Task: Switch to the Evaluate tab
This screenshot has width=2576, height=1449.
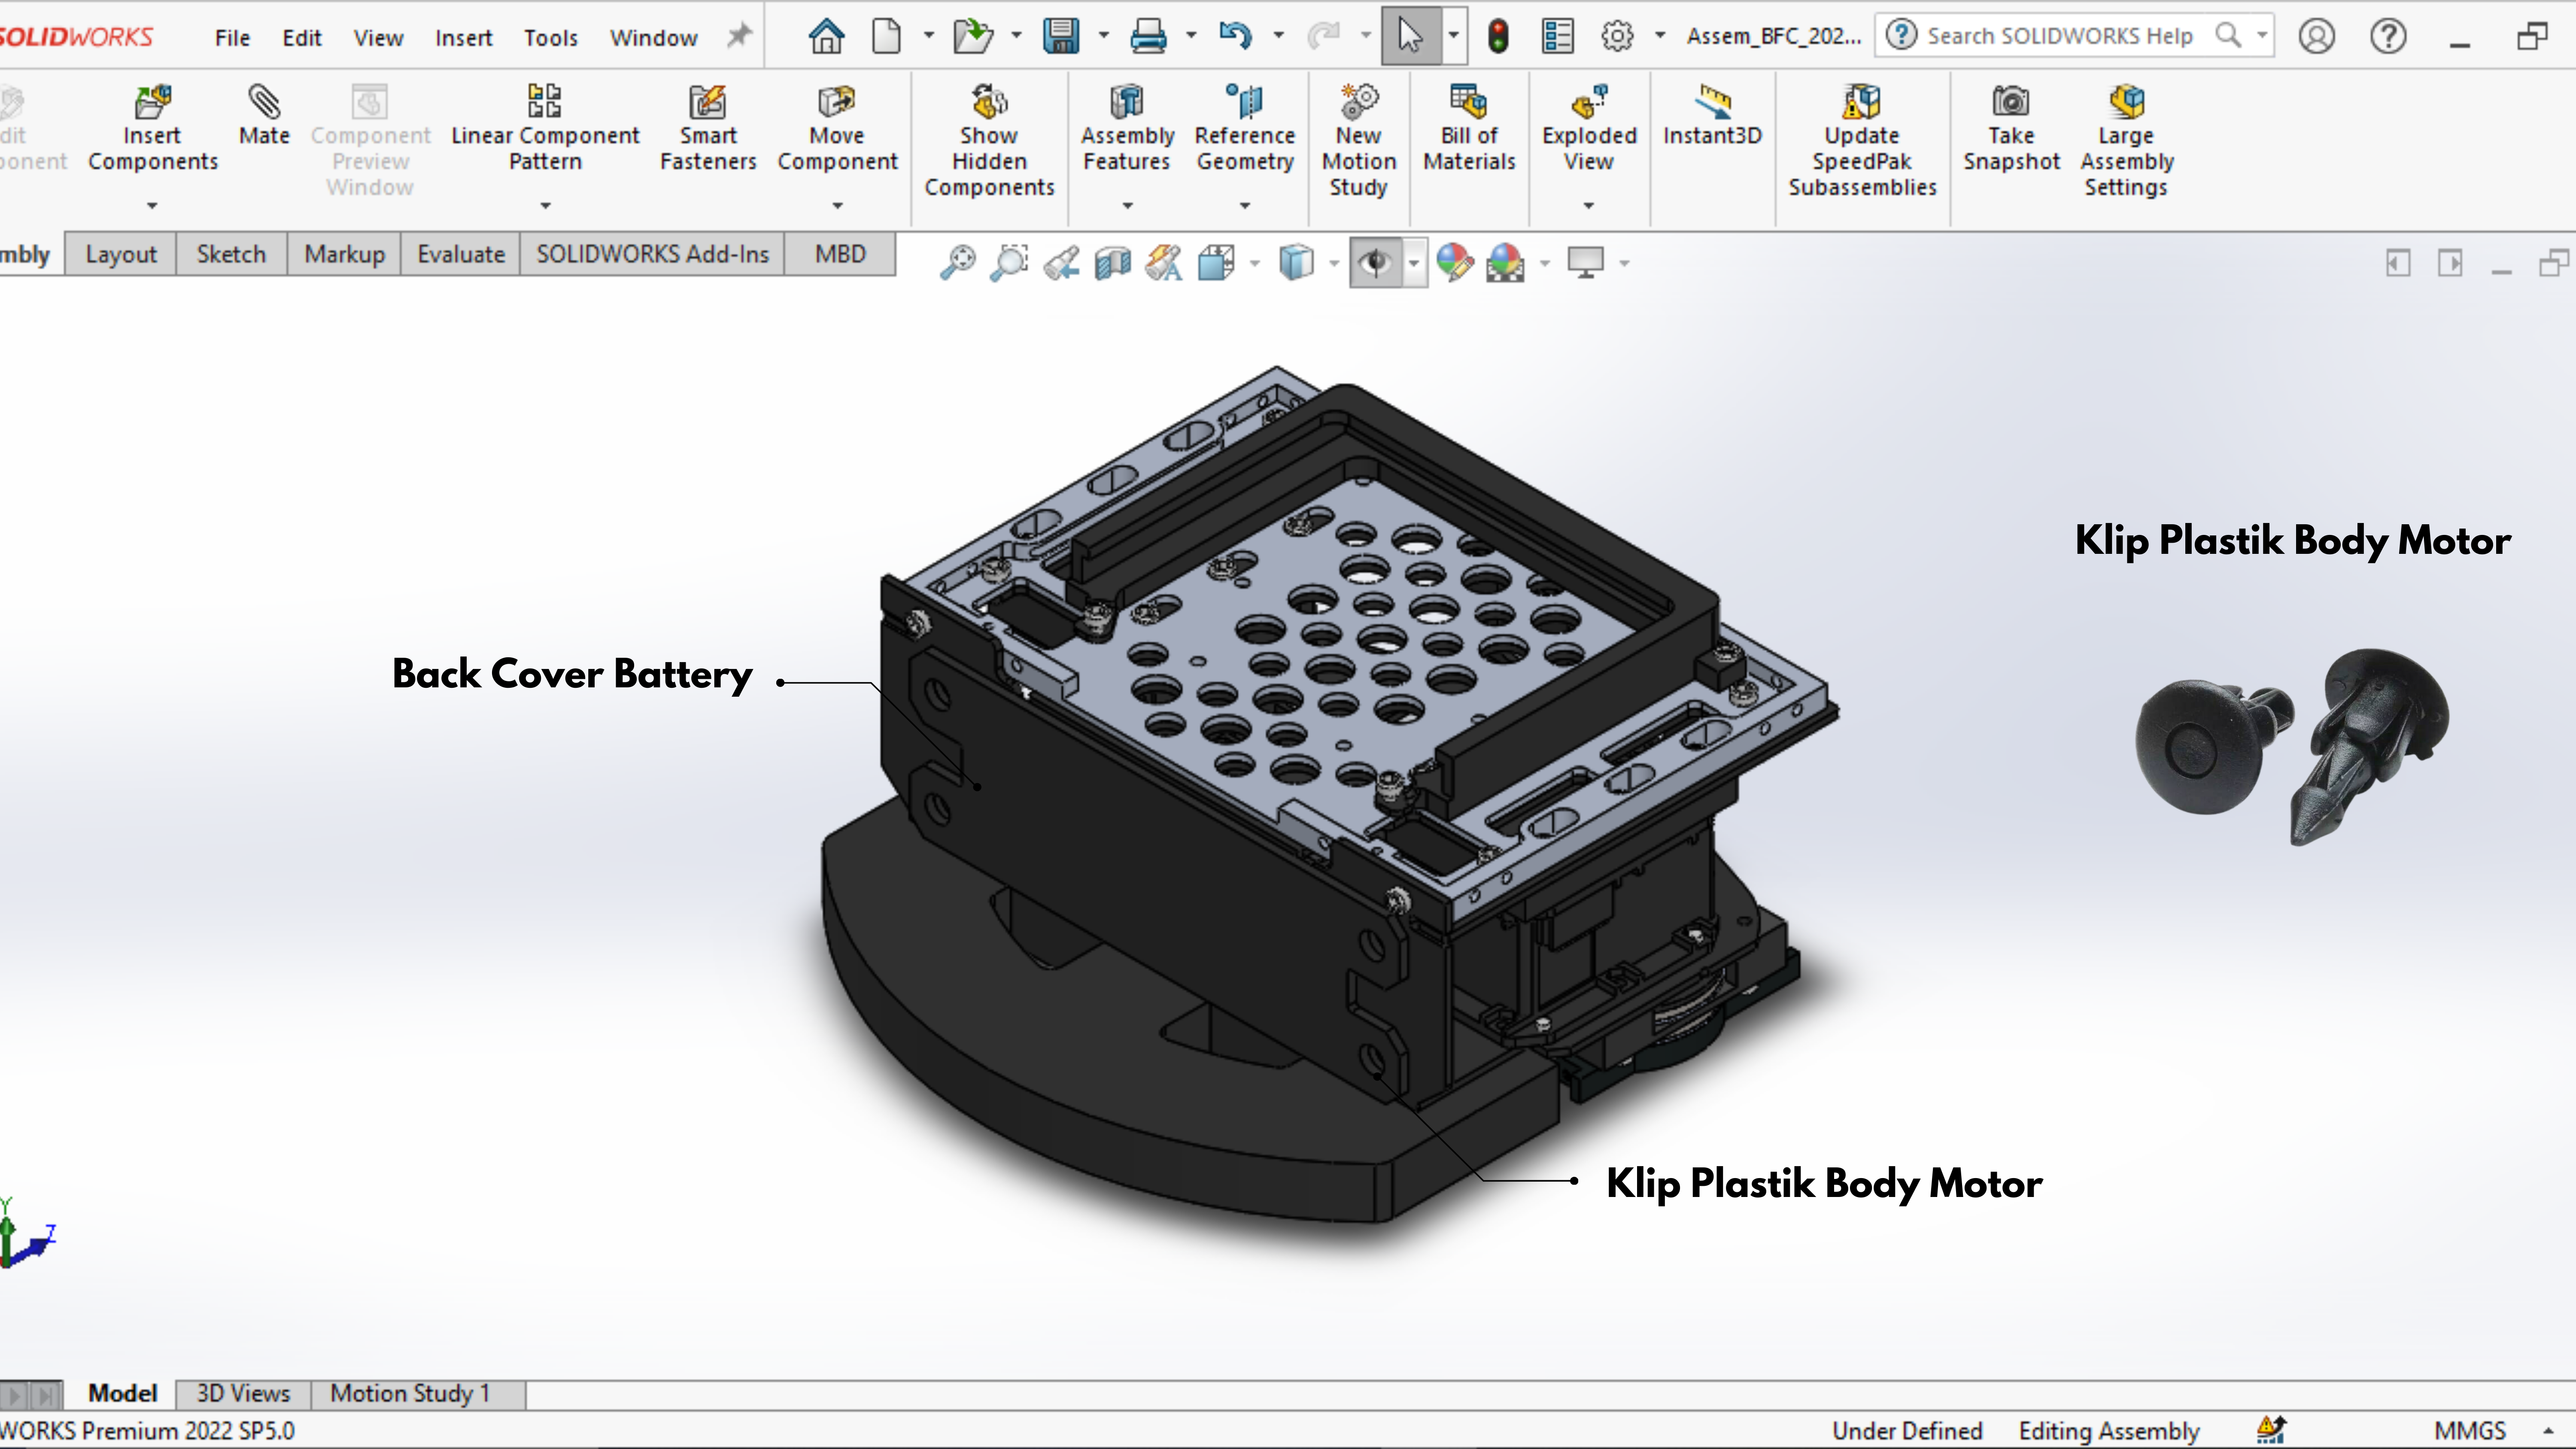Action: (461, 254)
